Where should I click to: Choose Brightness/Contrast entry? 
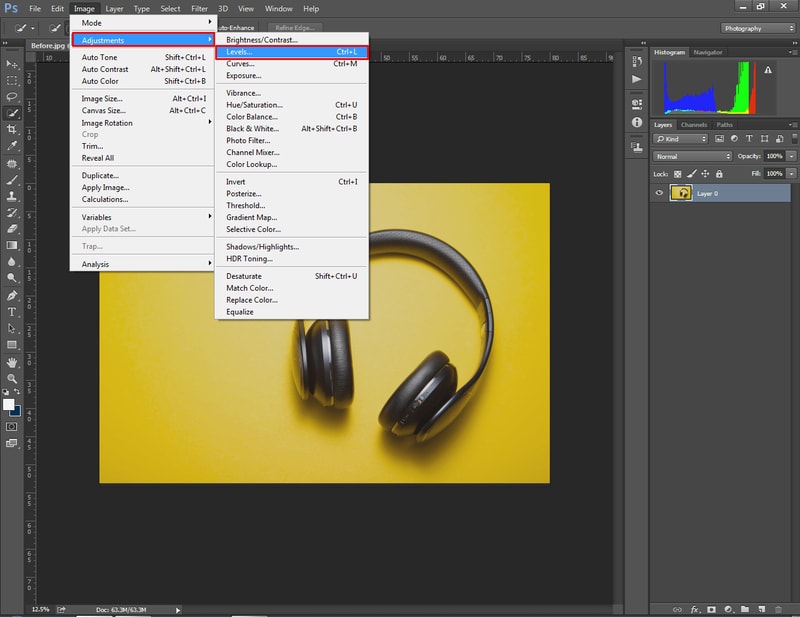click(291, 40)
